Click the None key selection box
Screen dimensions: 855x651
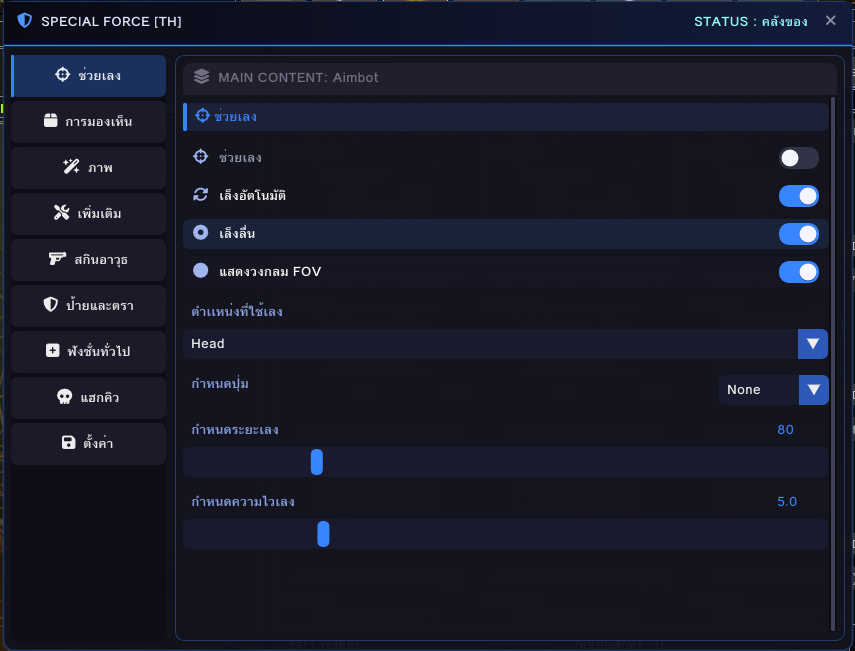(x=774, y=390)
